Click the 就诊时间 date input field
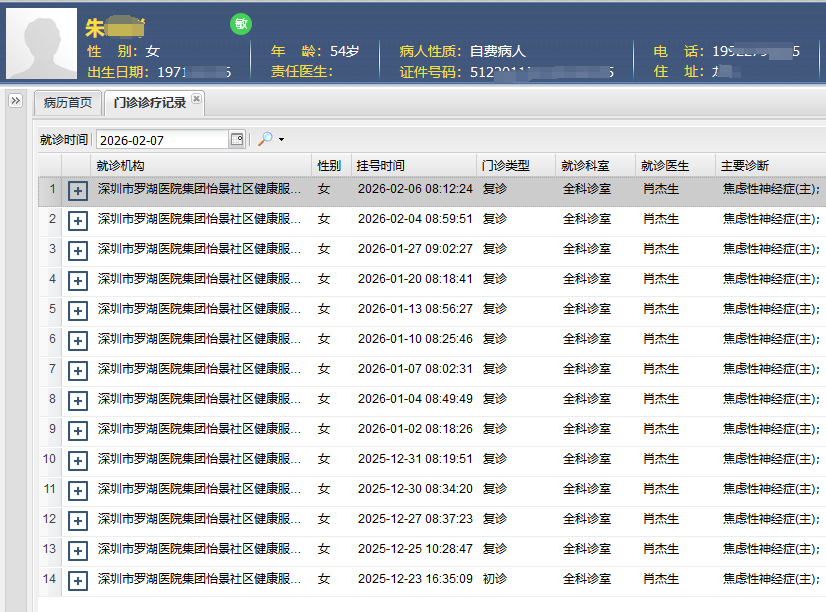 pyautogui.click(x=162, y=140)
